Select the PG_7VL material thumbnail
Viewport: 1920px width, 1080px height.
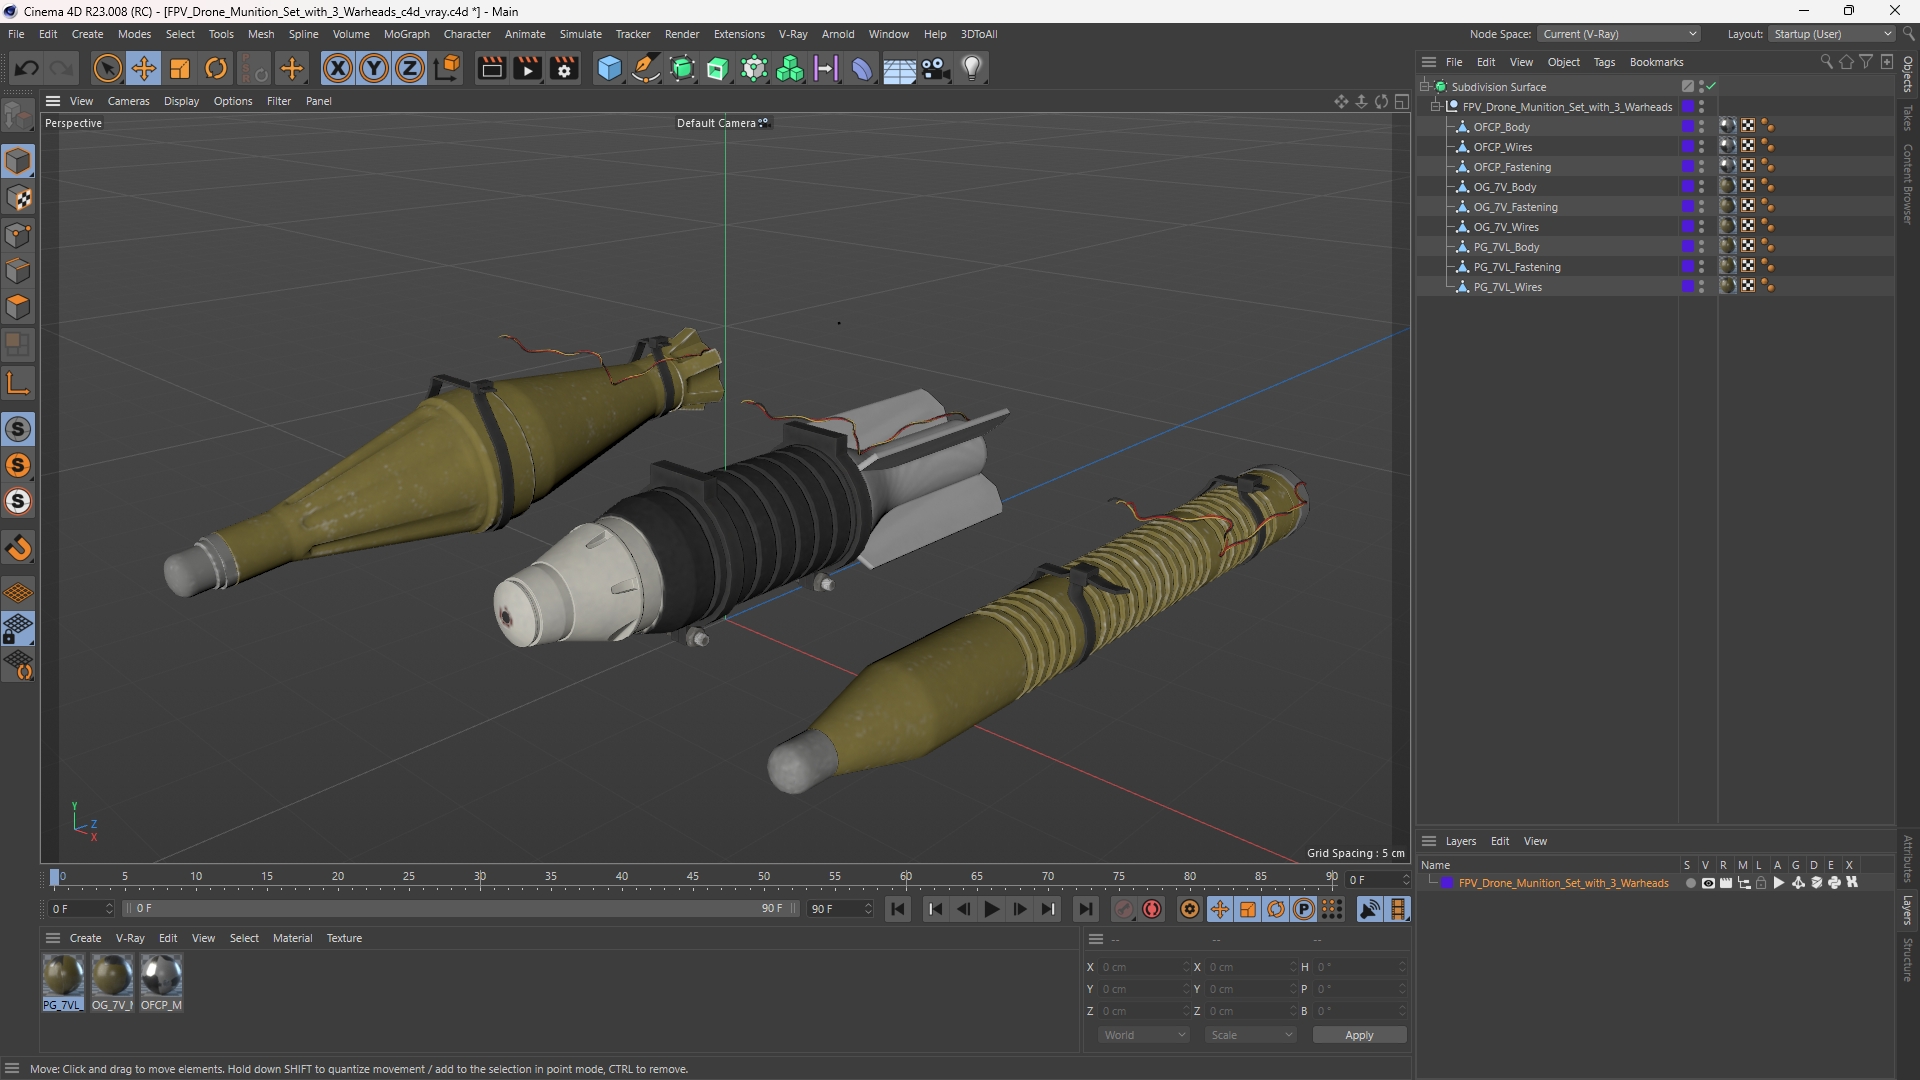(63, 976)
